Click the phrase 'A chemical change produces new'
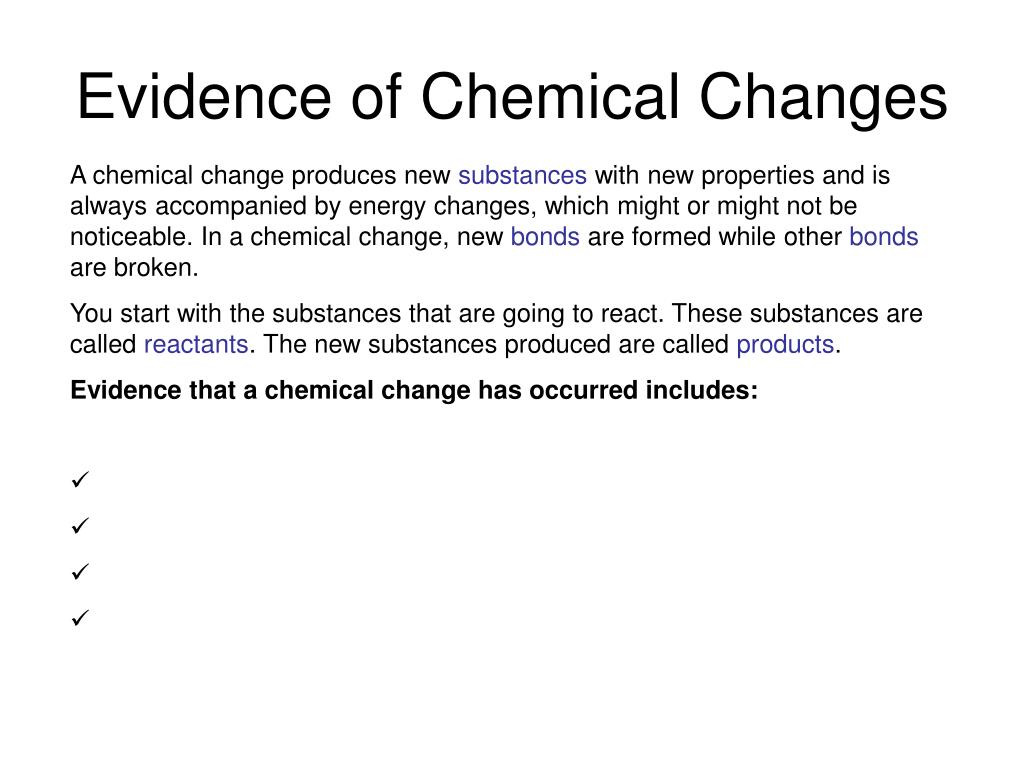 click(x=261, y=176)
